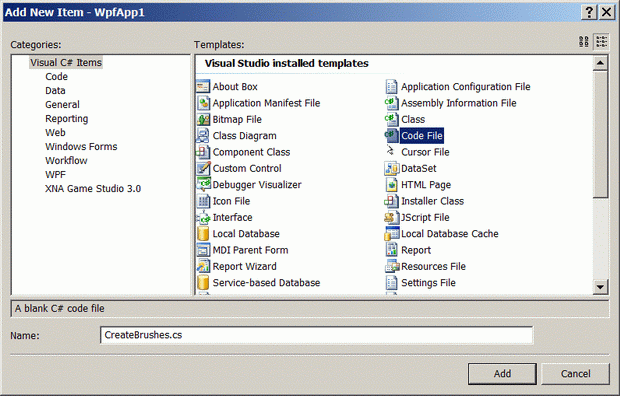
Task: Pick the Class Diagram template icon
Action: (x=203, y=135)
